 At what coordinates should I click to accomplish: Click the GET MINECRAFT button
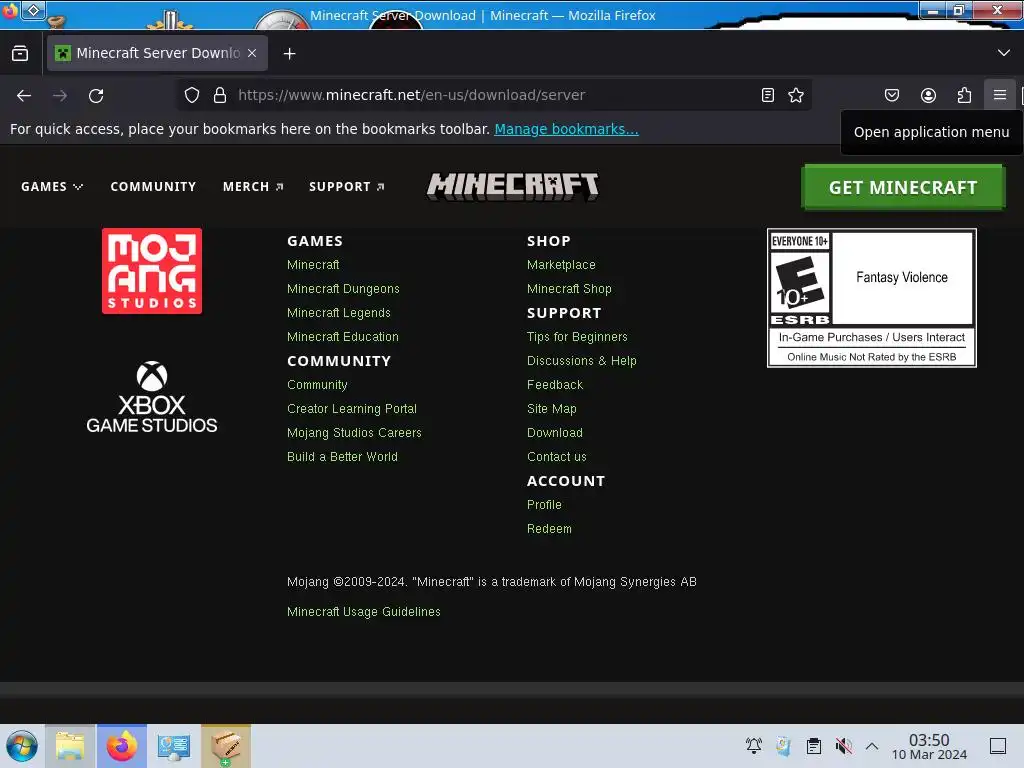pos(903,187)
